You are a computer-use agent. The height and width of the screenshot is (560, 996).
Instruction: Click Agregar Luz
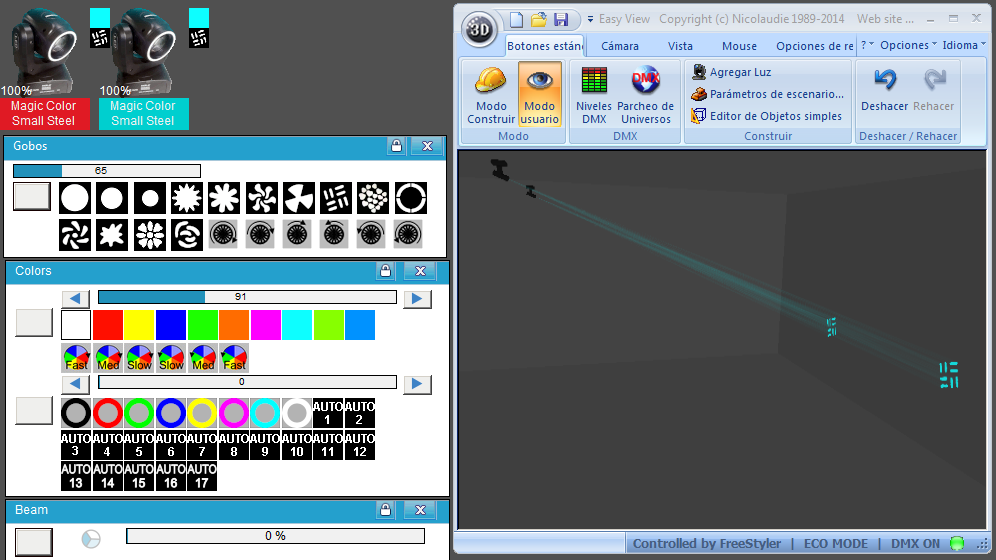pos(731,72)
